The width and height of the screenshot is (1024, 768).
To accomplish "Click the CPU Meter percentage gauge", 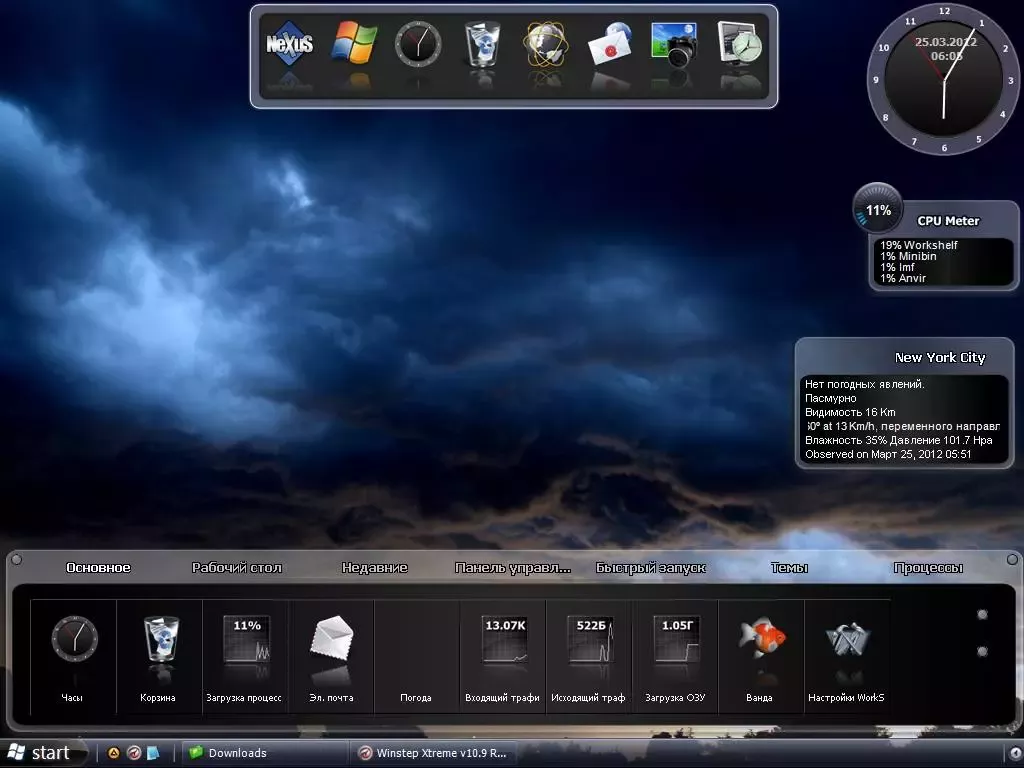I will [x=877, y=210].
